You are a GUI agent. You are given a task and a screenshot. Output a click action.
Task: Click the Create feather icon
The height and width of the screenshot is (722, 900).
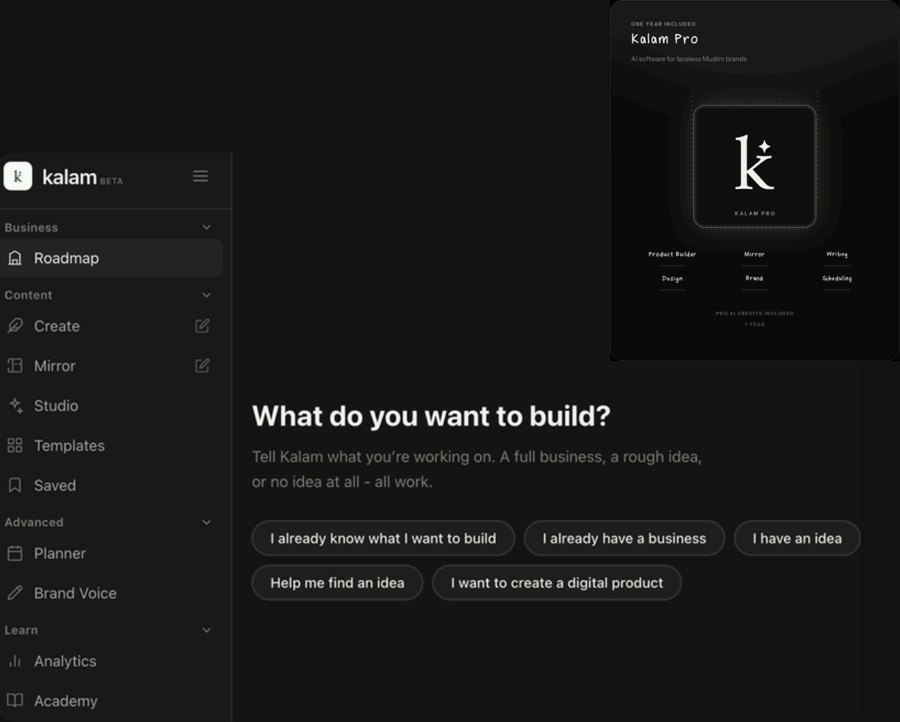(15, 326)
